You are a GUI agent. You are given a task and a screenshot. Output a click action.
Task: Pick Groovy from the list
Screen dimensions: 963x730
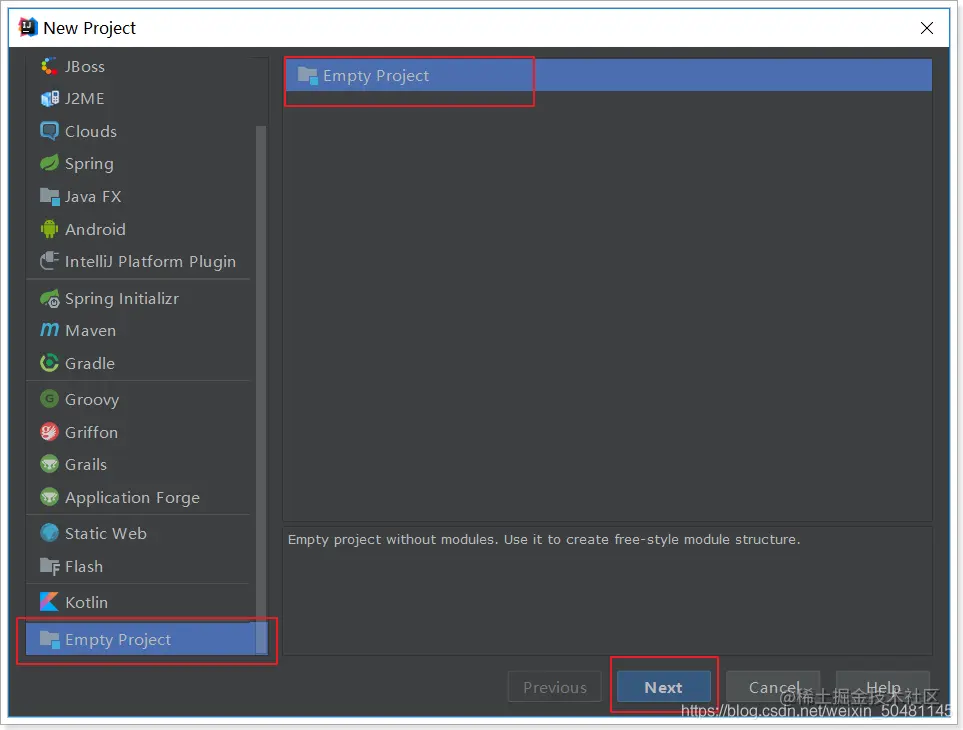tap(140, 399)
